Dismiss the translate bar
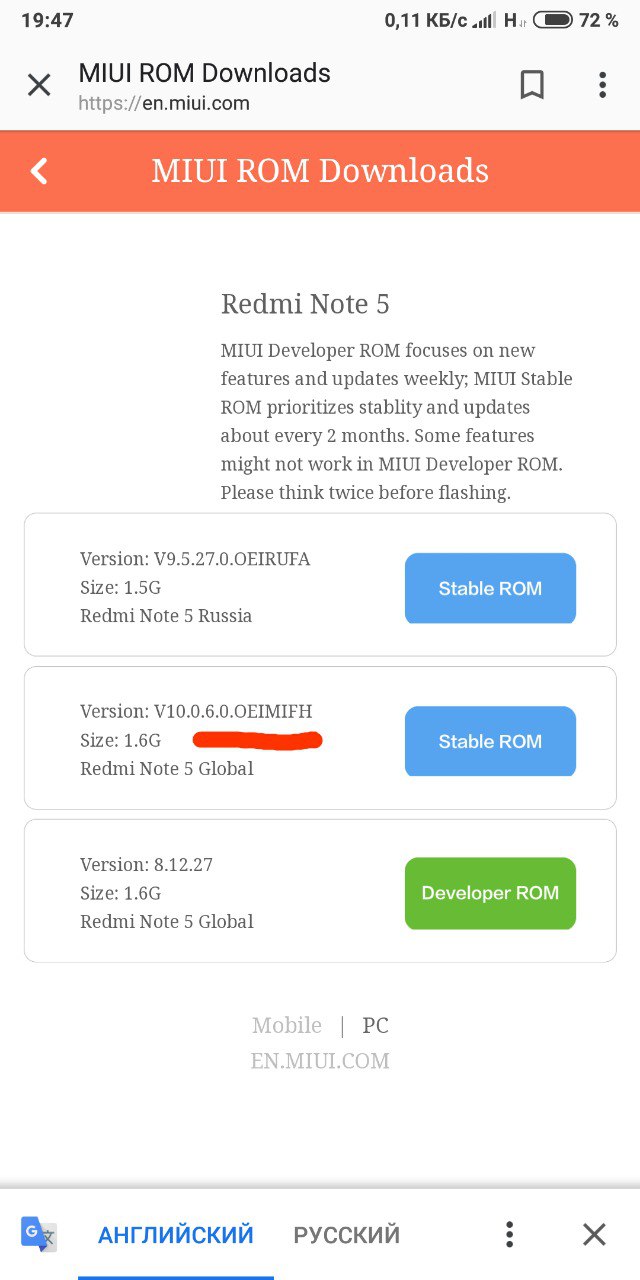The image size is (640, 1280). click(x=594, y=1234)
